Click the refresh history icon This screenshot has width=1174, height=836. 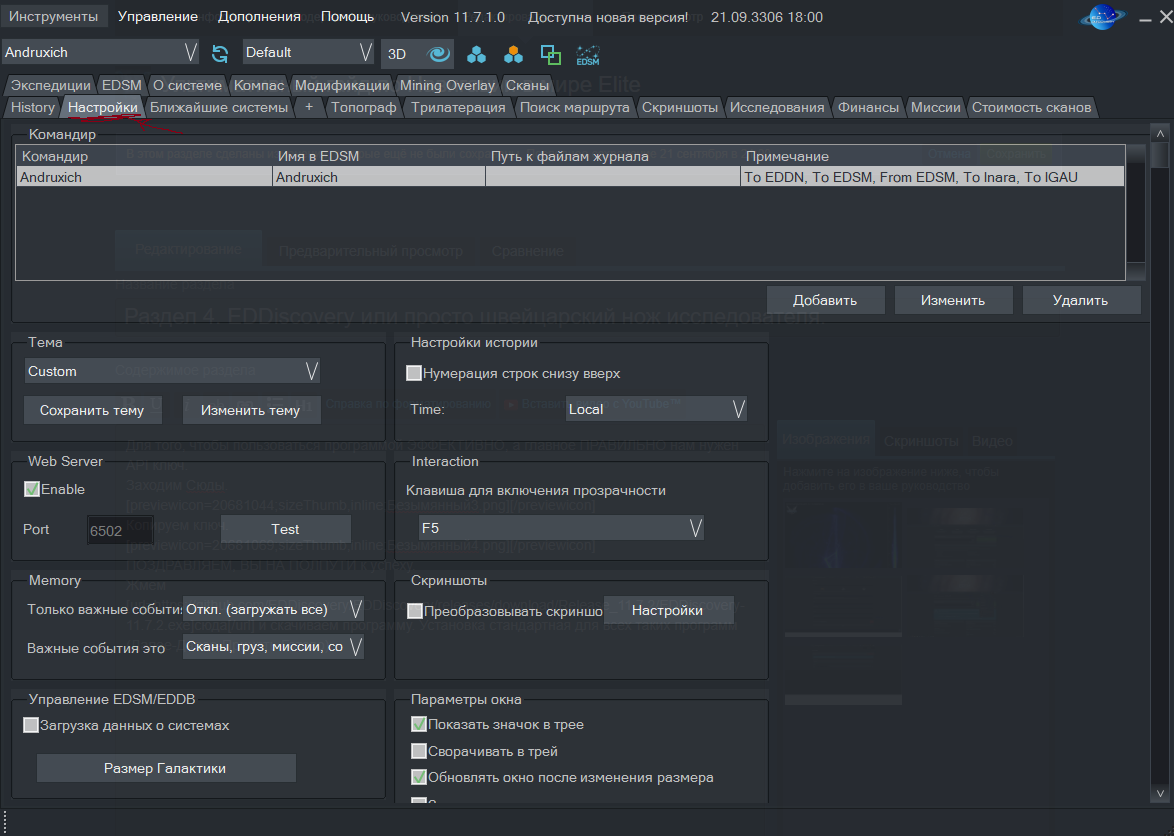(219, 53)
